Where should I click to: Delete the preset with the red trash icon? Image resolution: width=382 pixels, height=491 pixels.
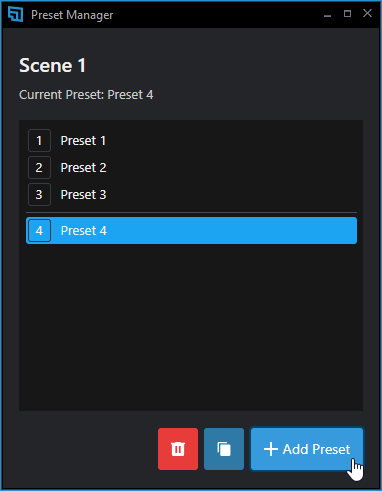click(x=178, y=449)
